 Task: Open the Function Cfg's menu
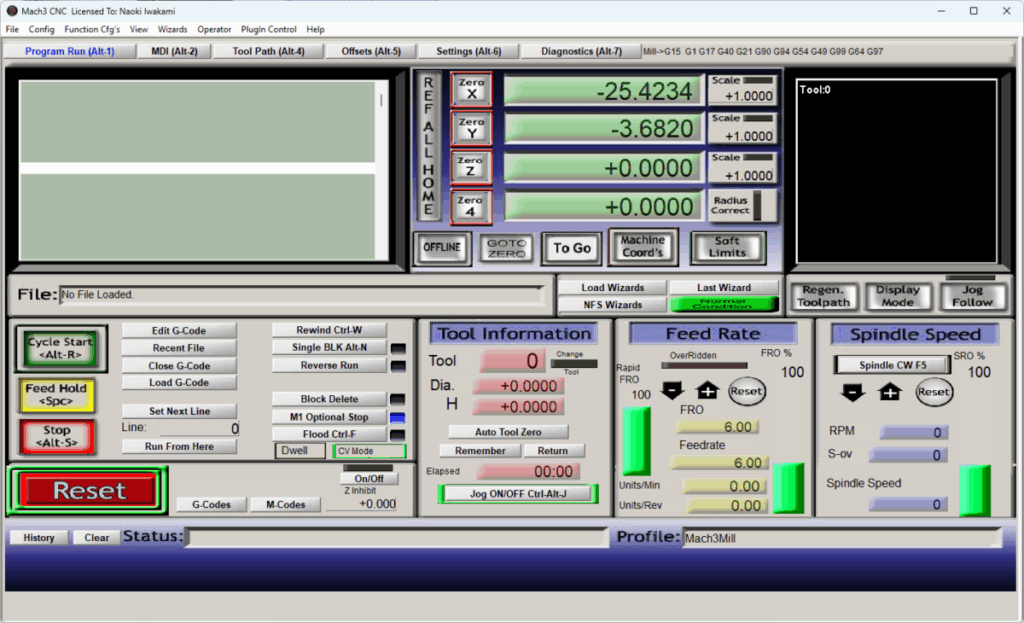(x=92, y=29)
